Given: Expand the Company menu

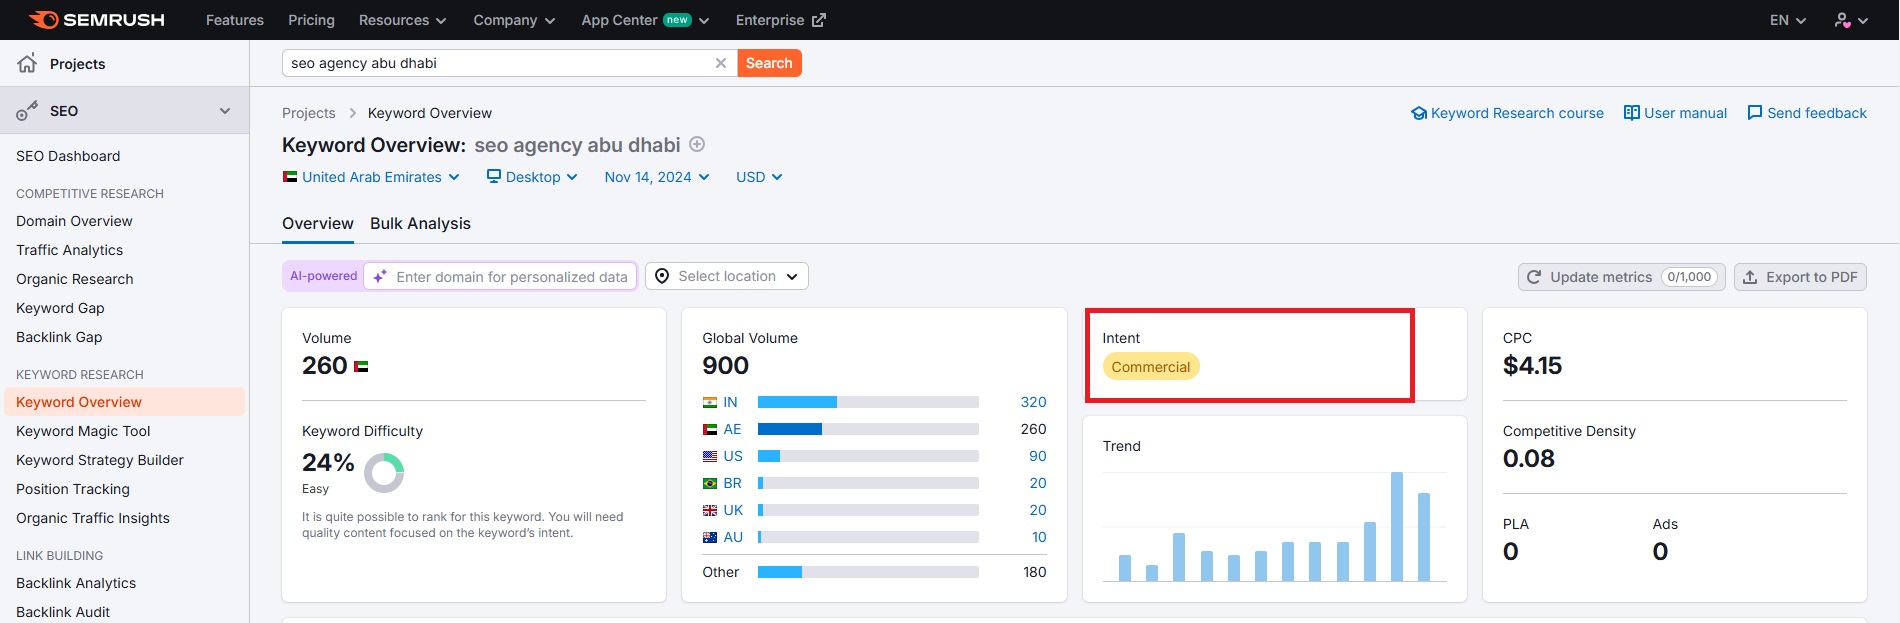Looking at the screenshot, I should coord(513,20).
